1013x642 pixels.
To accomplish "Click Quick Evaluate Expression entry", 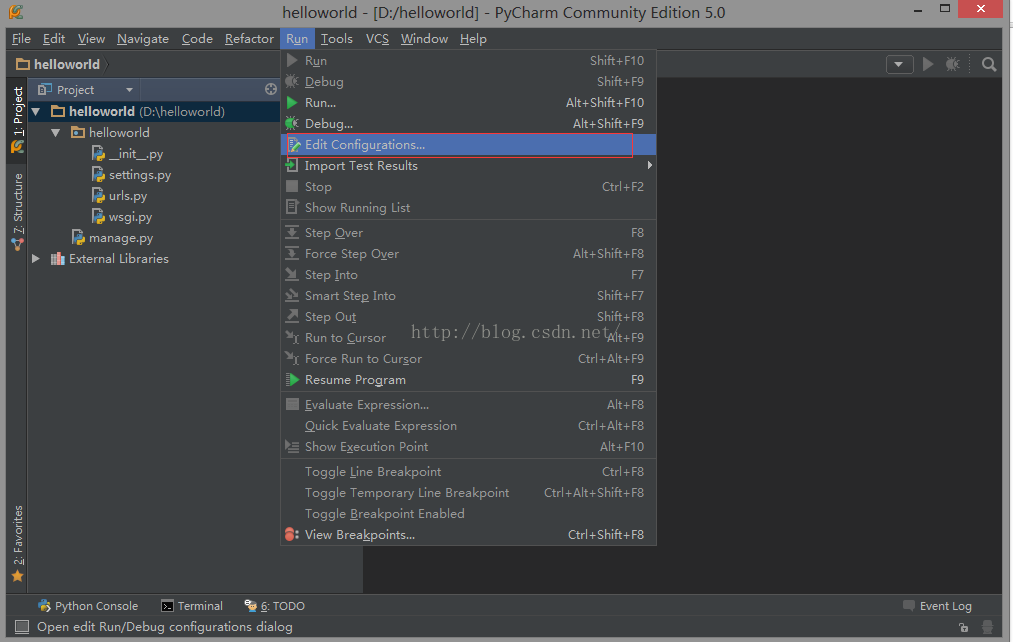I will (x=468, y=426).
